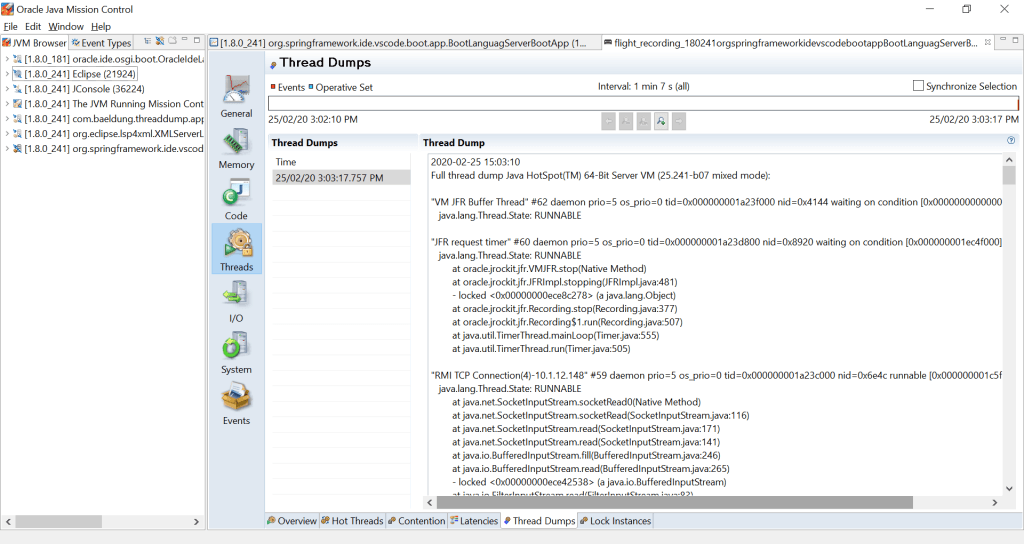Maximize the JVM Browser view panel
Screen dimensions: 1024x544
(x=197, y=40)
